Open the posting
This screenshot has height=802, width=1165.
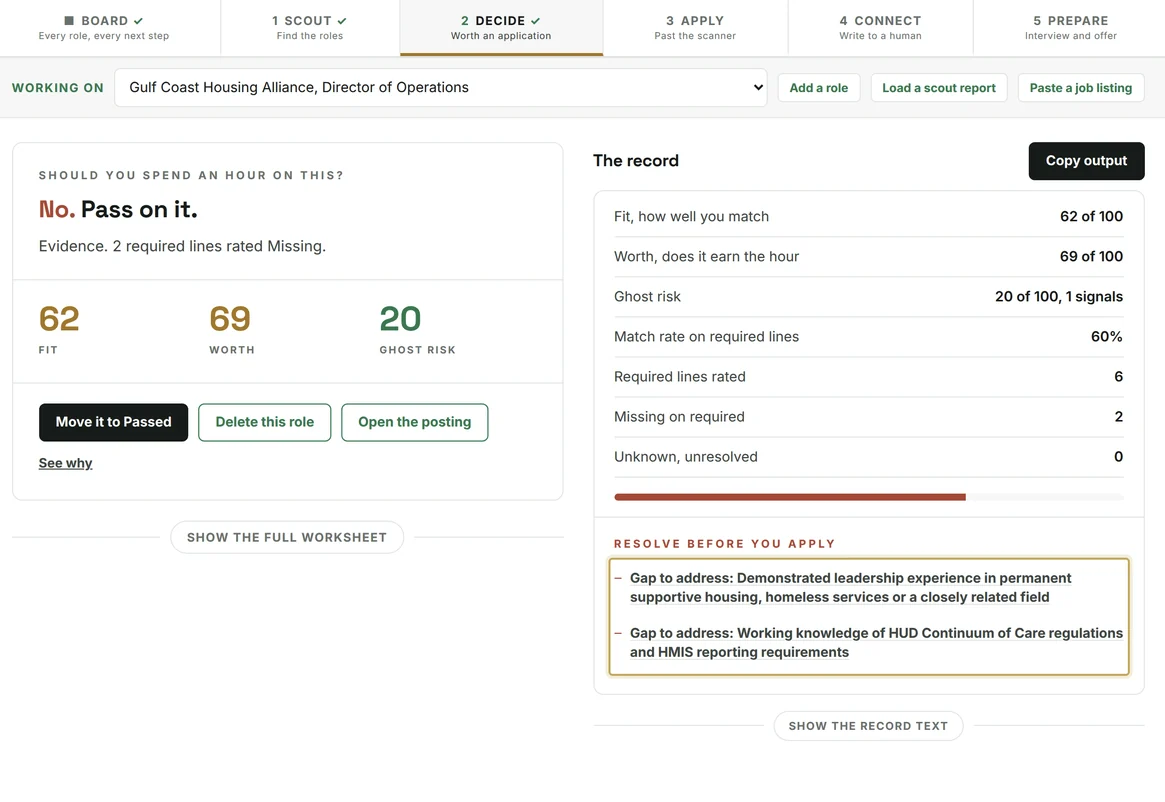coord(415,422)
